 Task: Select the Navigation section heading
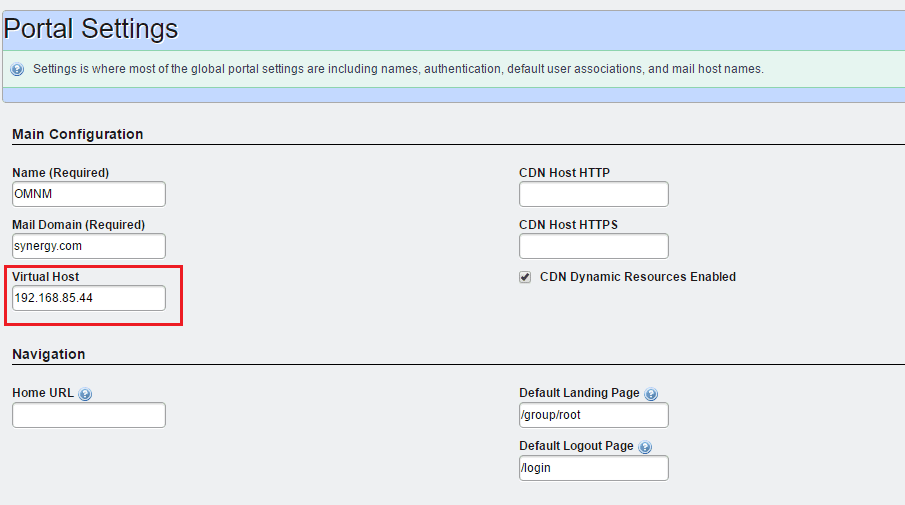click(x=49, y=354)
